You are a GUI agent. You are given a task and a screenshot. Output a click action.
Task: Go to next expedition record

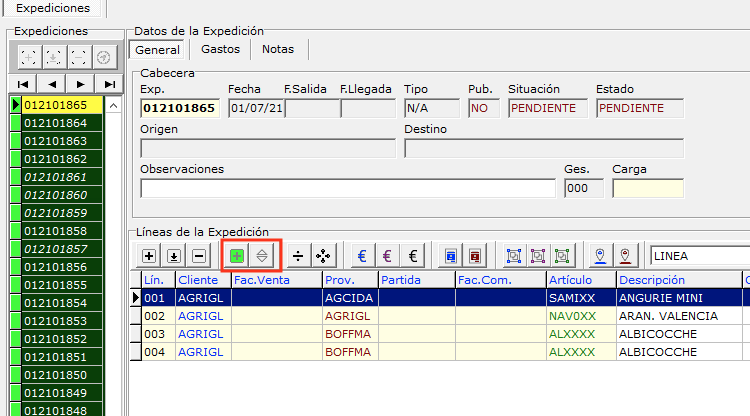(81, 83)
